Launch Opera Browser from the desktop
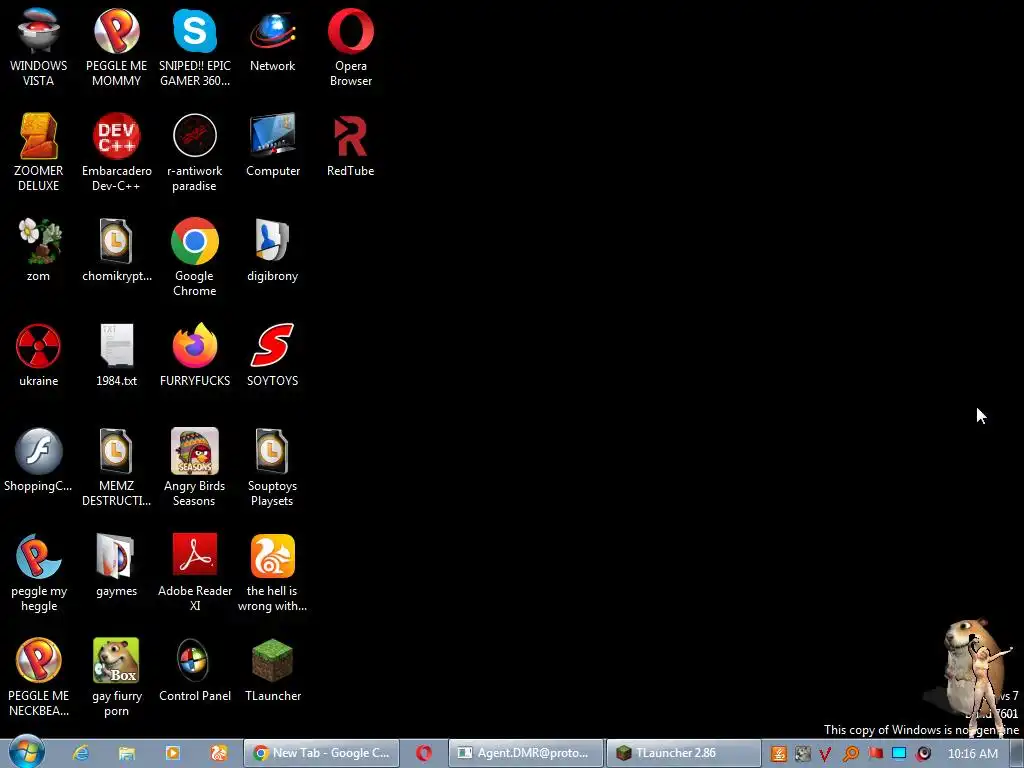1024x768 pixels. [351, 47]
